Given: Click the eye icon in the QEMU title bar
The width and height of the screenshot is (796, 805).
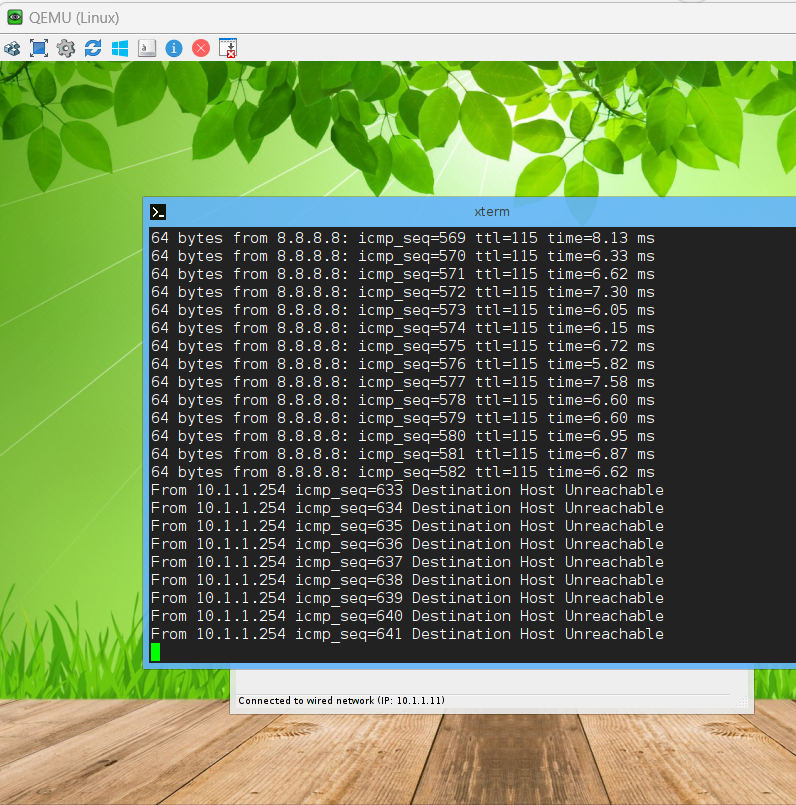Looking at the screenshot, I should (15, 17).
